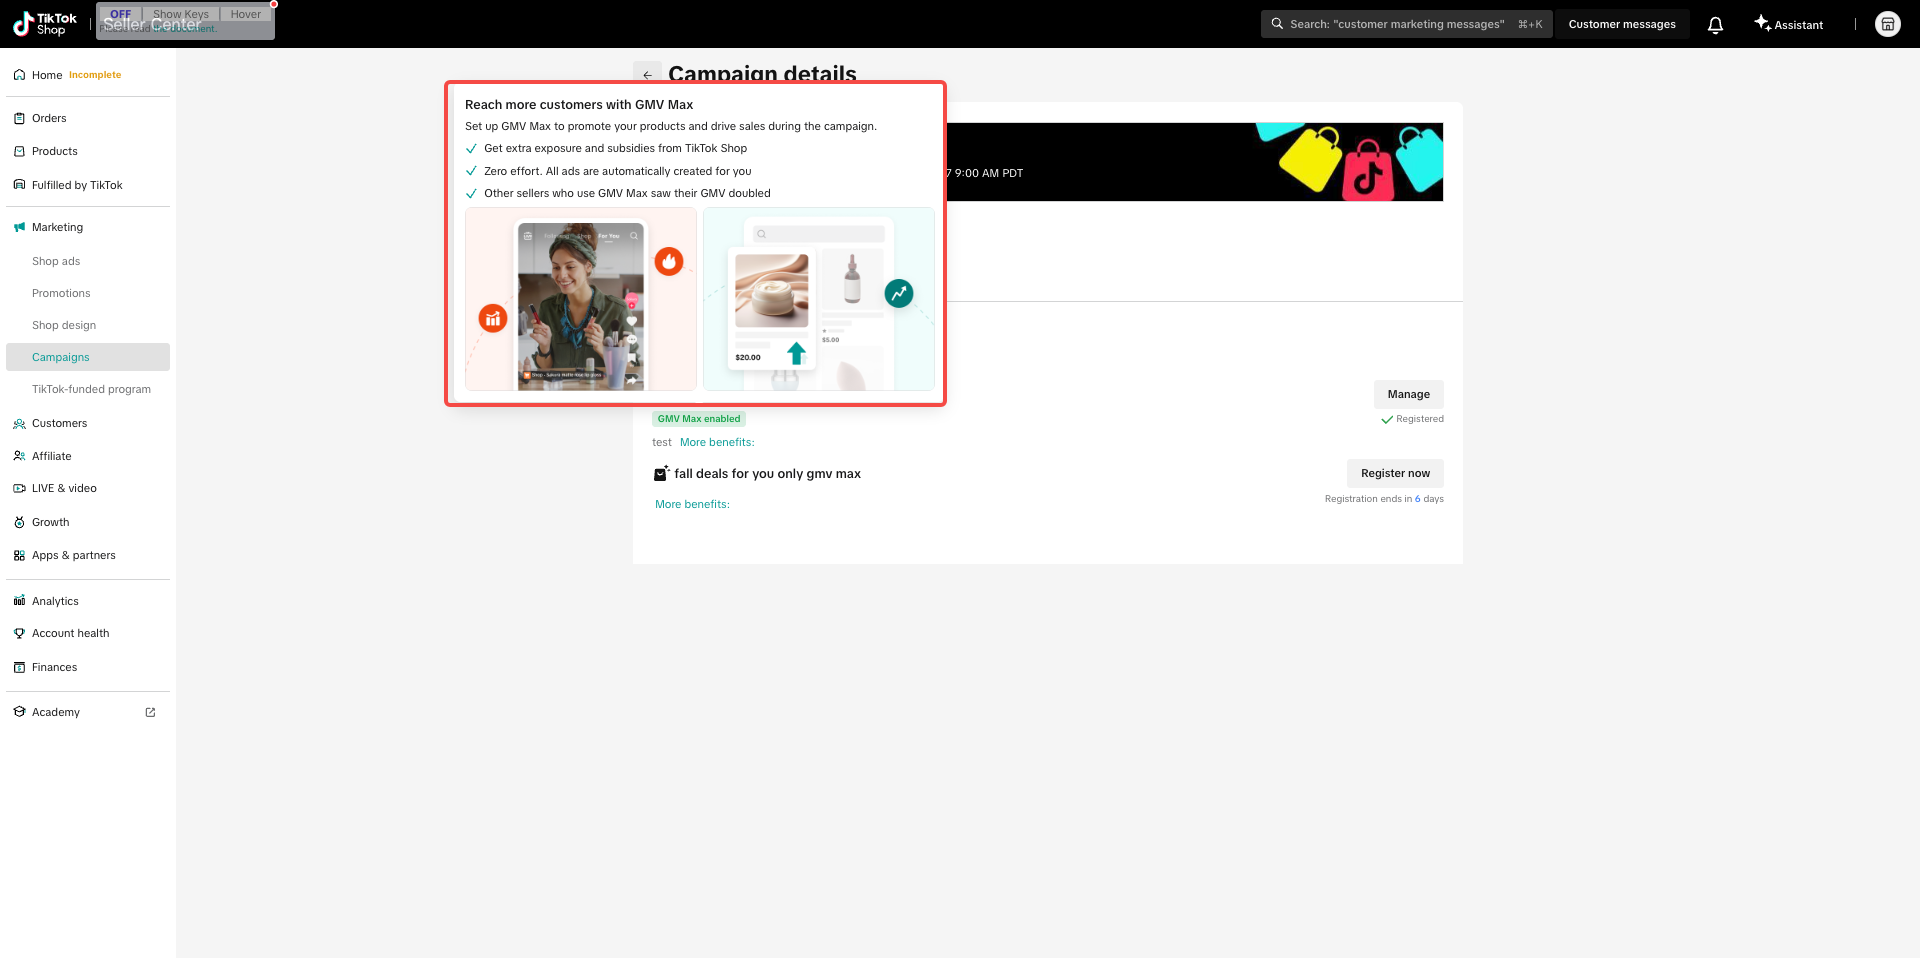
Task: Click the TikTok Shop logo
Action: [44, 24]
